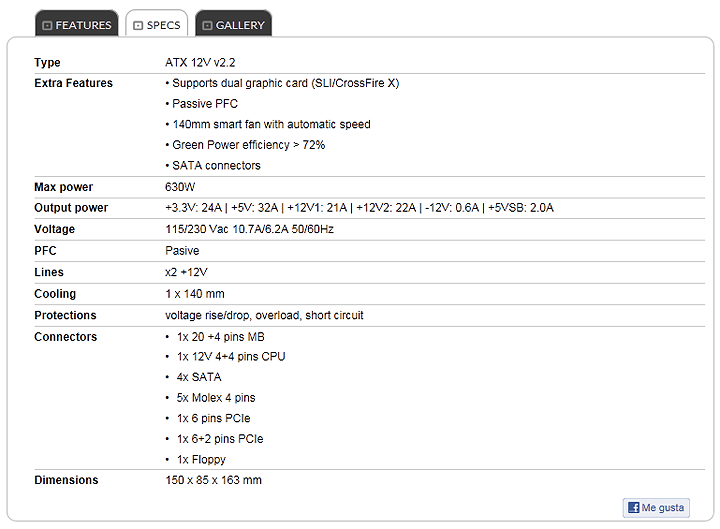Switch to the Features tab

pos(76,25)
